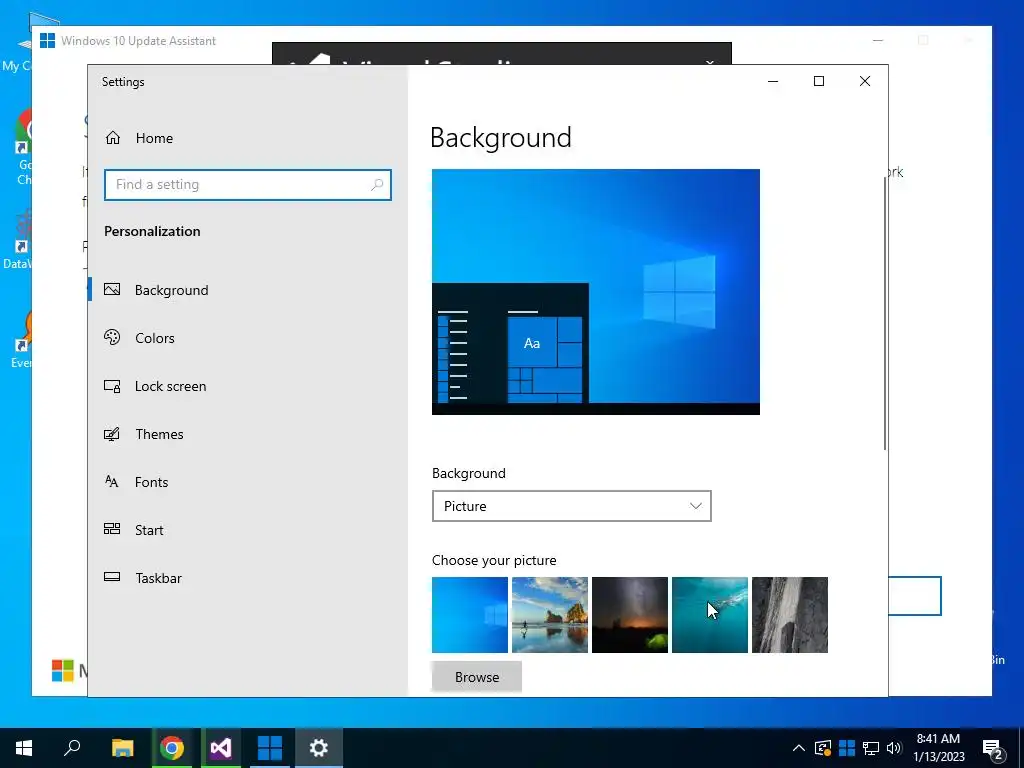
Task: Click the Start tiles icon in sidebar
Action: point(112,529)
